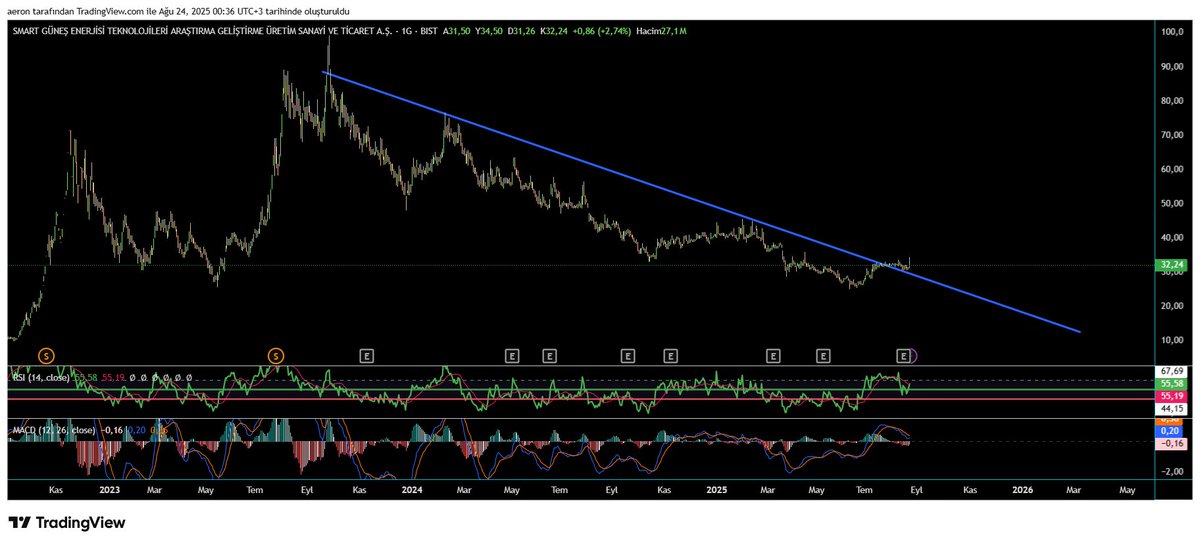Viewport: 1200px width, 545px height.
Task: Click the 50,00 price scale label
Action: tap(1173, 203)
